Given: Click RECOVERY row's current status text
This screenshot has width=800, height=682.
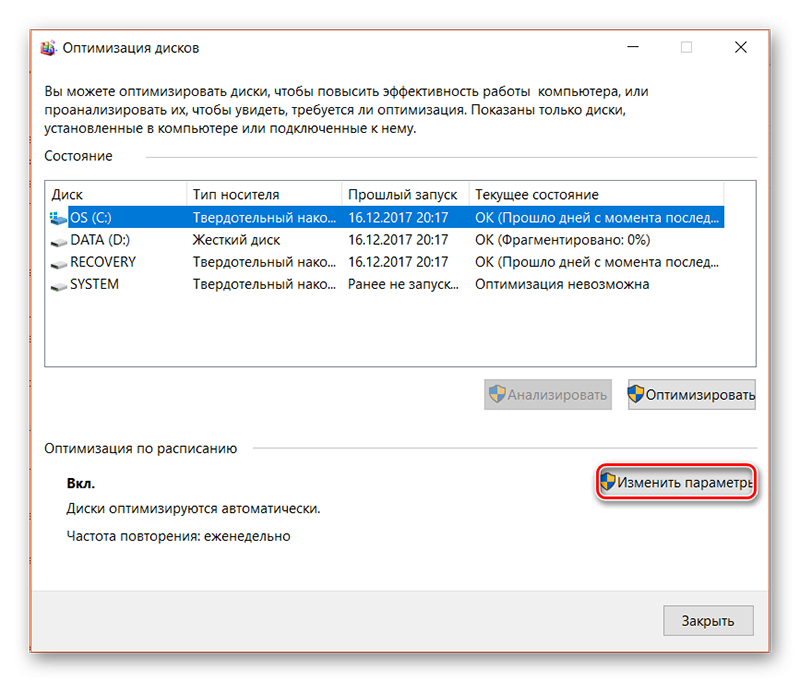Looking at the screenshot, I should coord(596,262).
